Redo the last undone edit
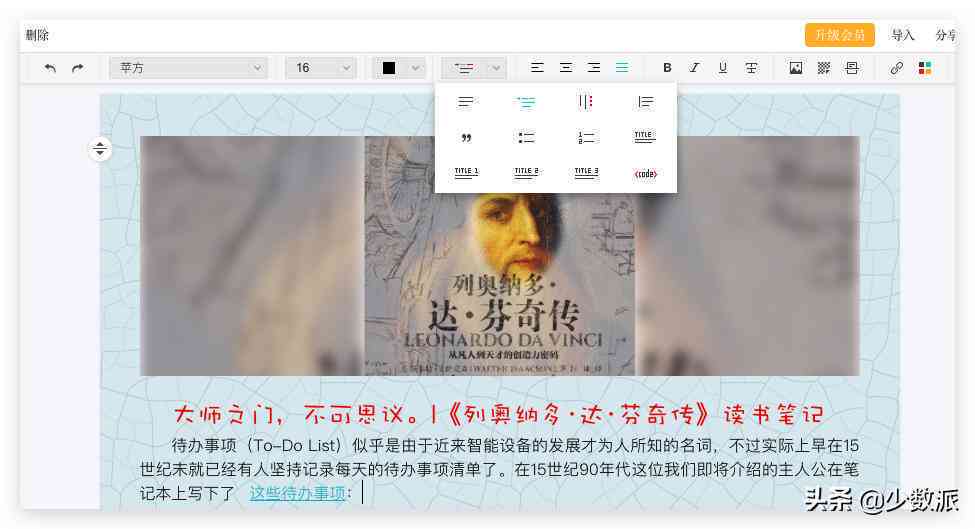The image size is (975, 529). click(78, 68)
